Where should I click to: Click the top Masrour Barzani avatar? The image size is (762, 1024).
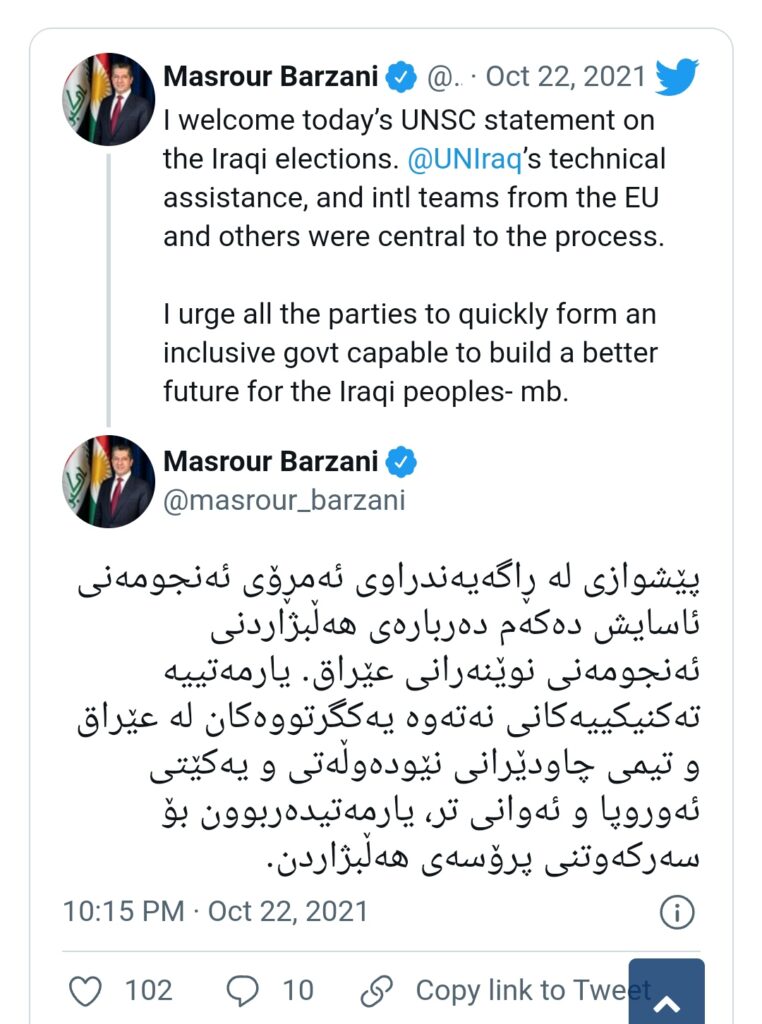click(108, 99)
